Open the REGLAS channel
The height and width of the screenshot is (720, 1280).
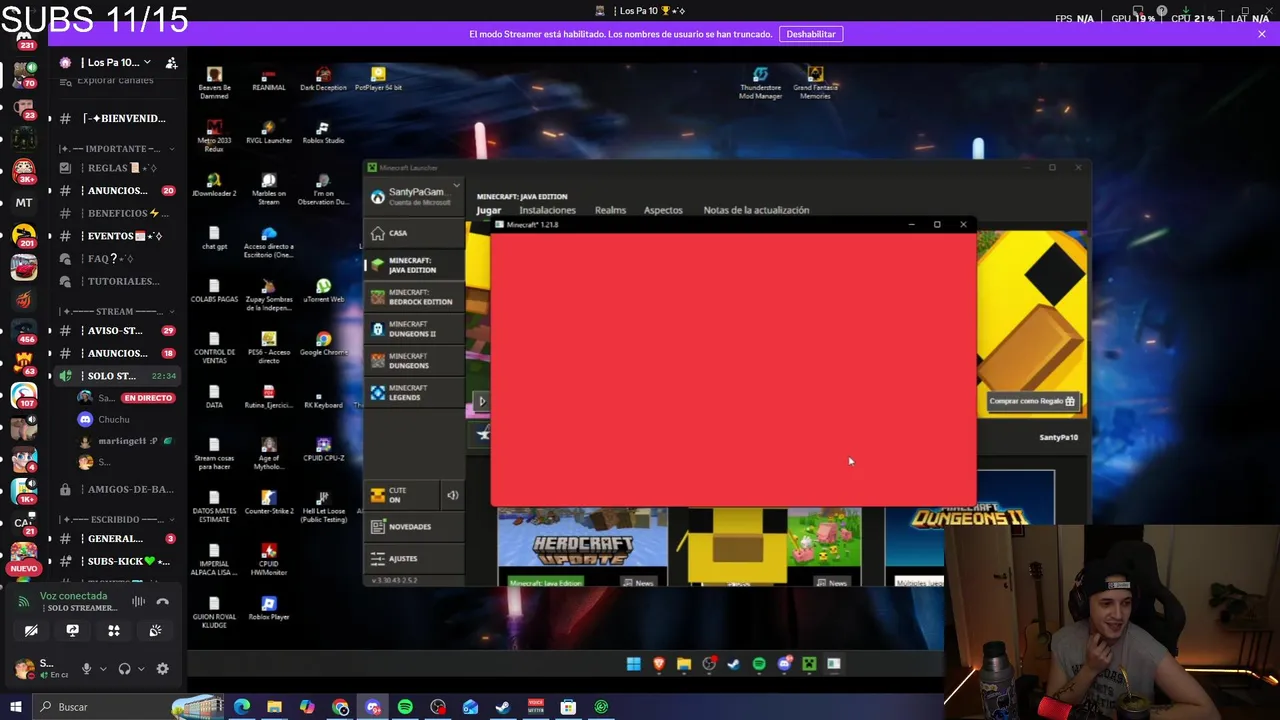(x=115, y=168)
